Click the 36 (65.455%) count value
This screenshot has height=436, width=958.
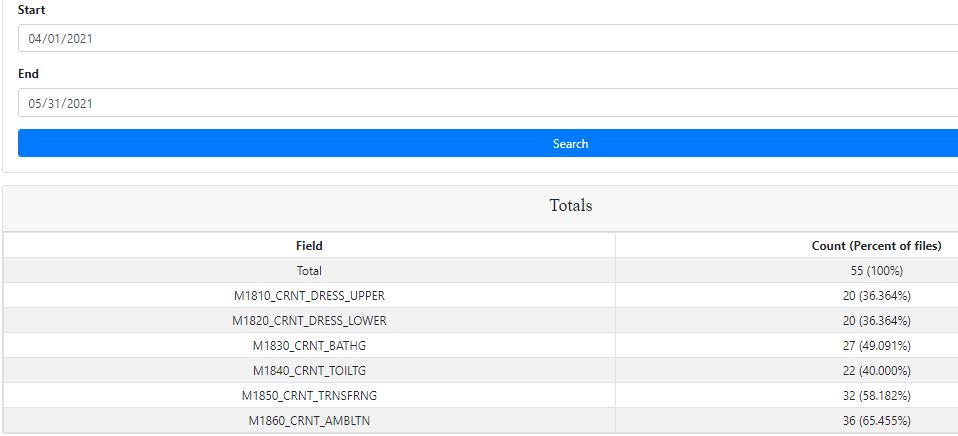[x=876, y=421]
